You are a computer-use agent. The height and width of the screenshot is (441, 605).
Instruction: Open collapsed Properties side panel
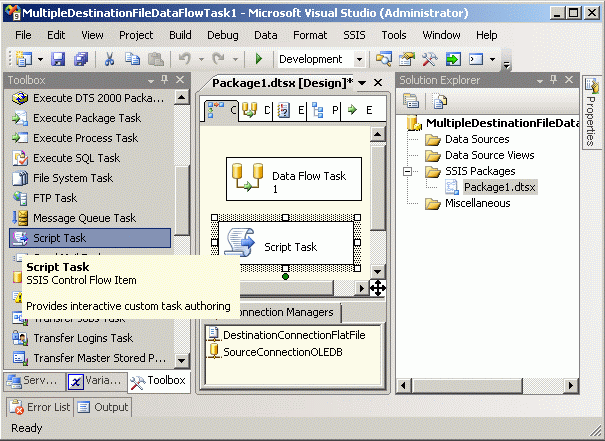[591, 112]
